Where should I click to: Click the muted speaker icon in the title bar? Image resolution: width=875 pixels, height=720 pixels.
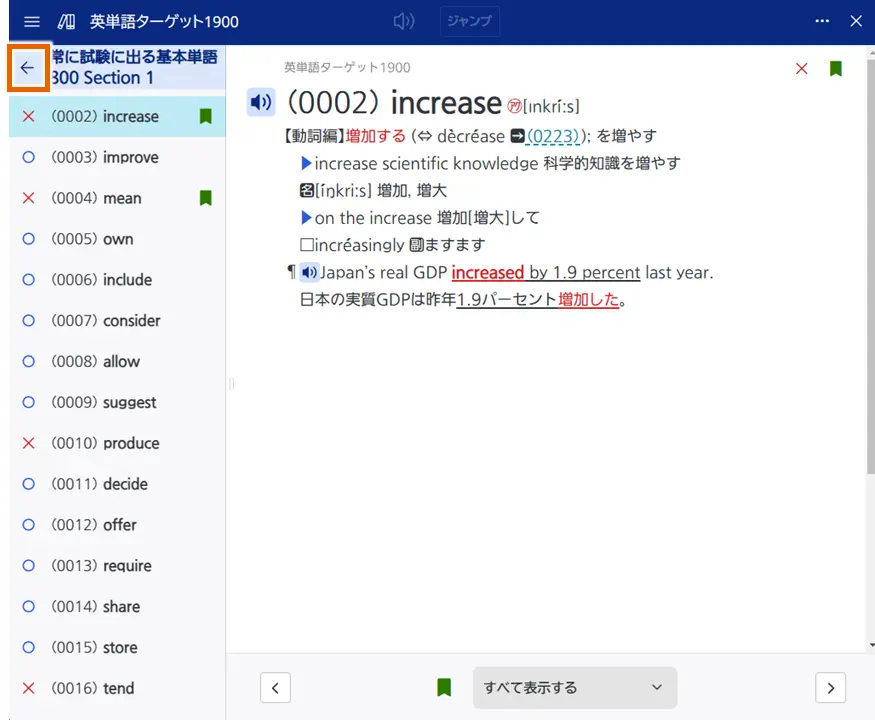[404, 20]
